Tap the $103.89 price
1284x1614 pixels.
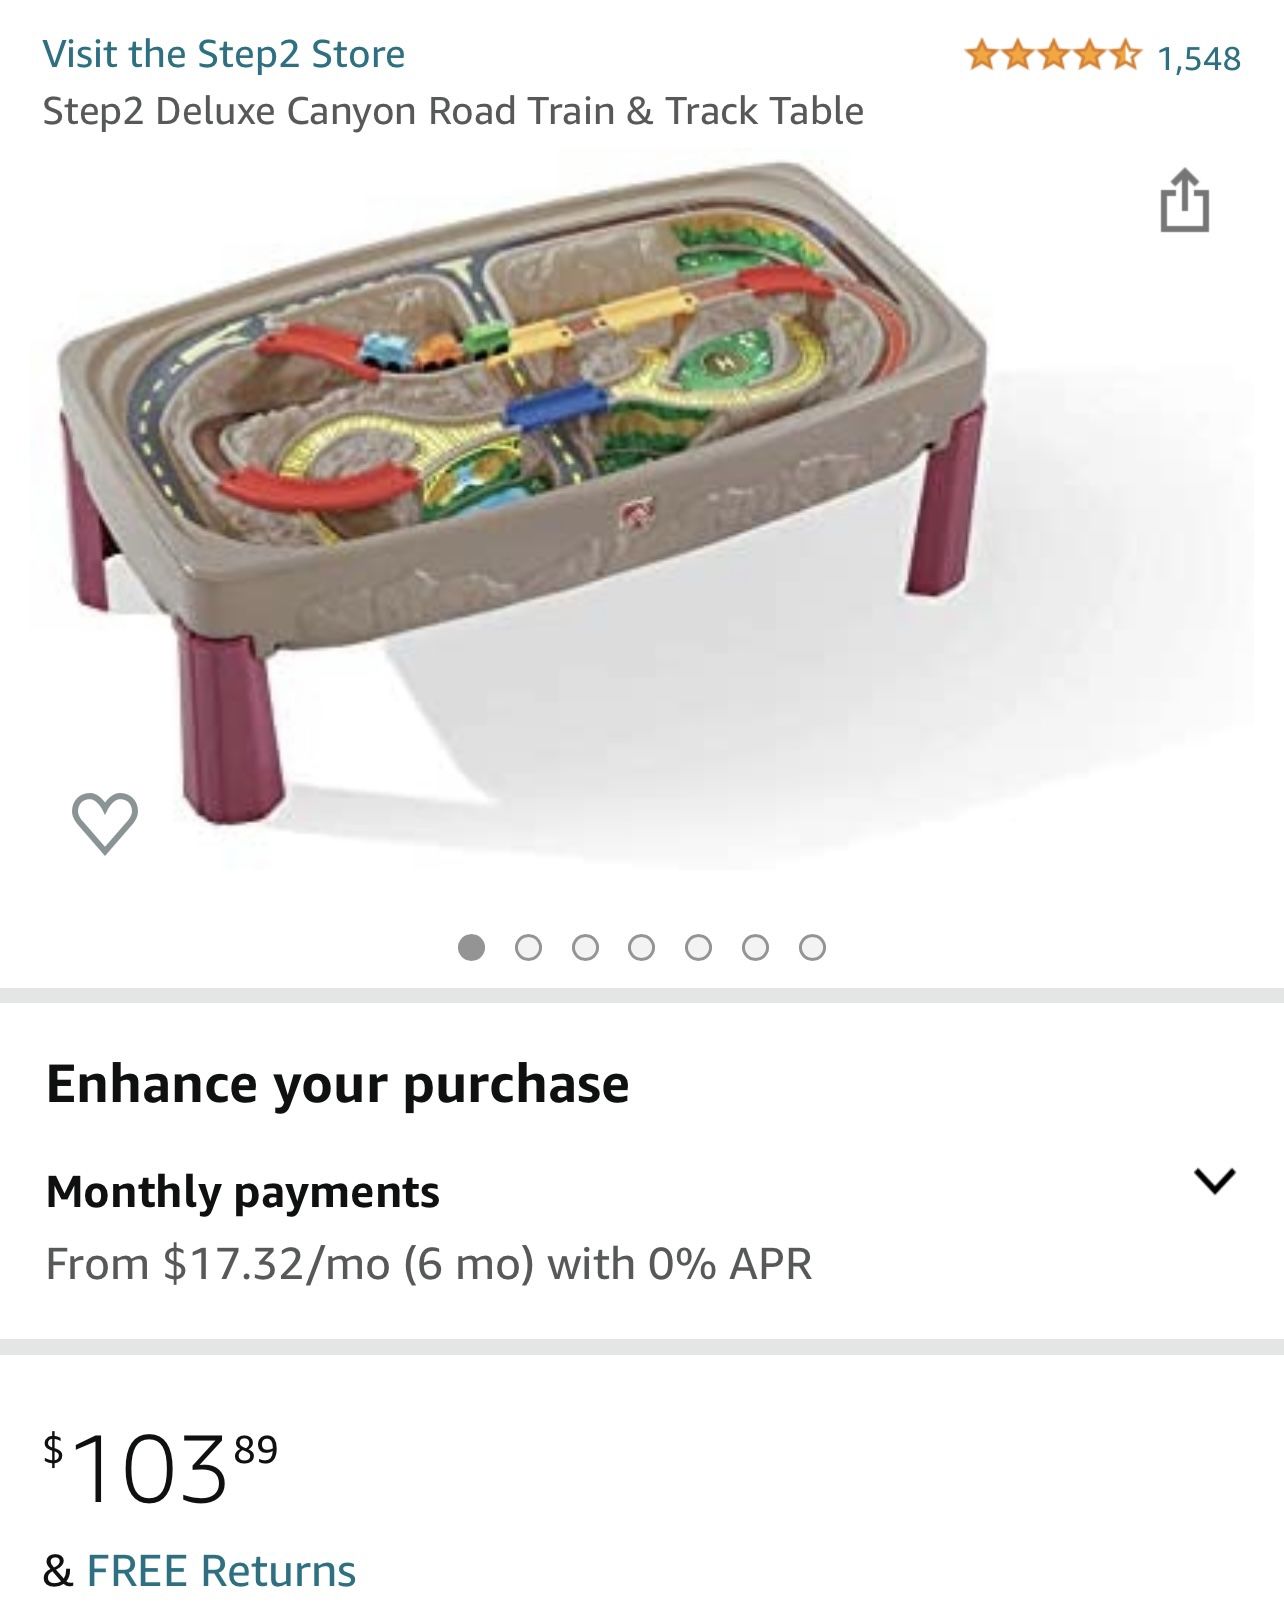tap(160, 1467)
